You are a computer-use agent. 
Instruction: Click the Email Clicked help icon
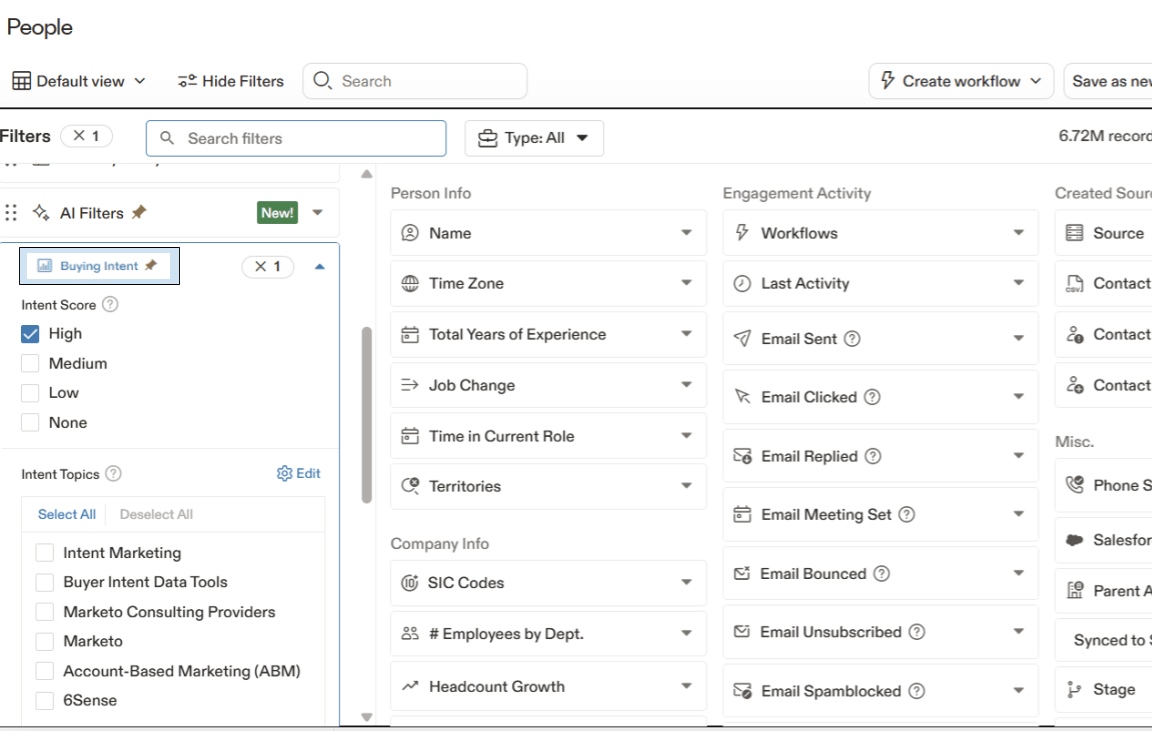click(872, 397)
